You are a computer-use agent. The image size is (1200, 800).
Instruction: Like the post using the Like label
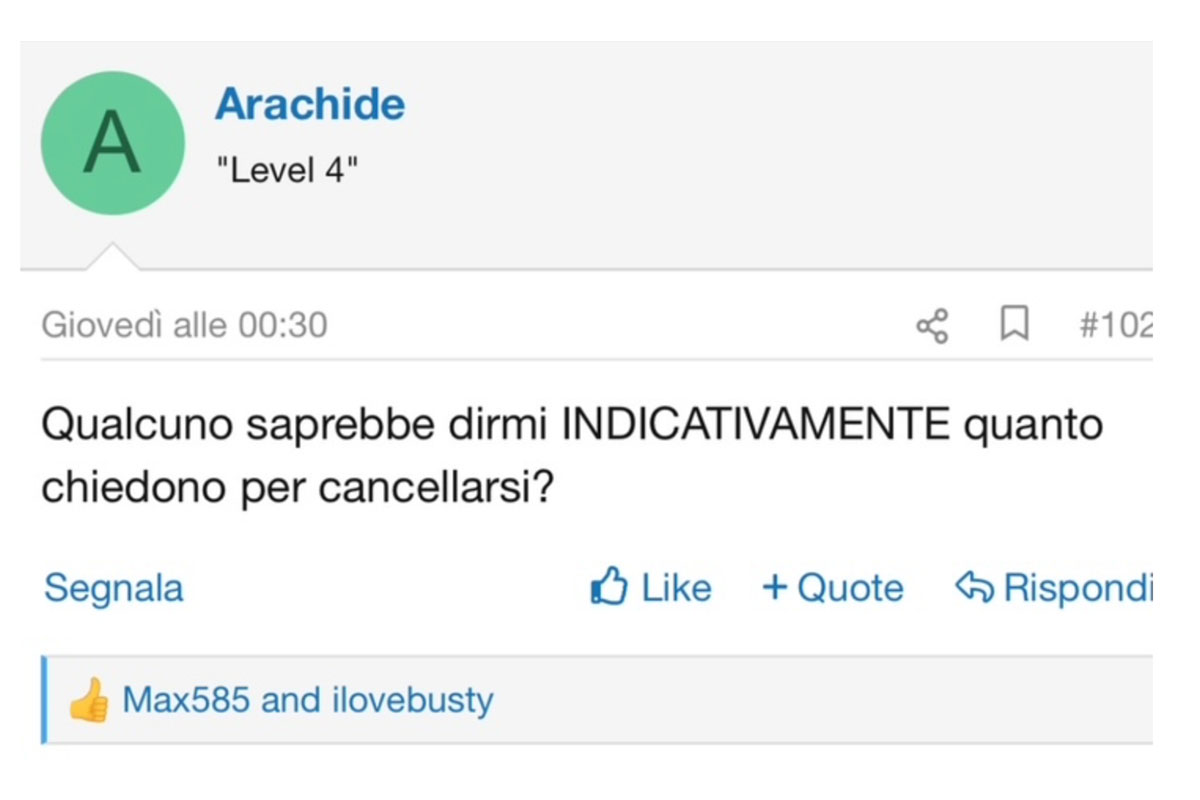[x=676, y=588]
